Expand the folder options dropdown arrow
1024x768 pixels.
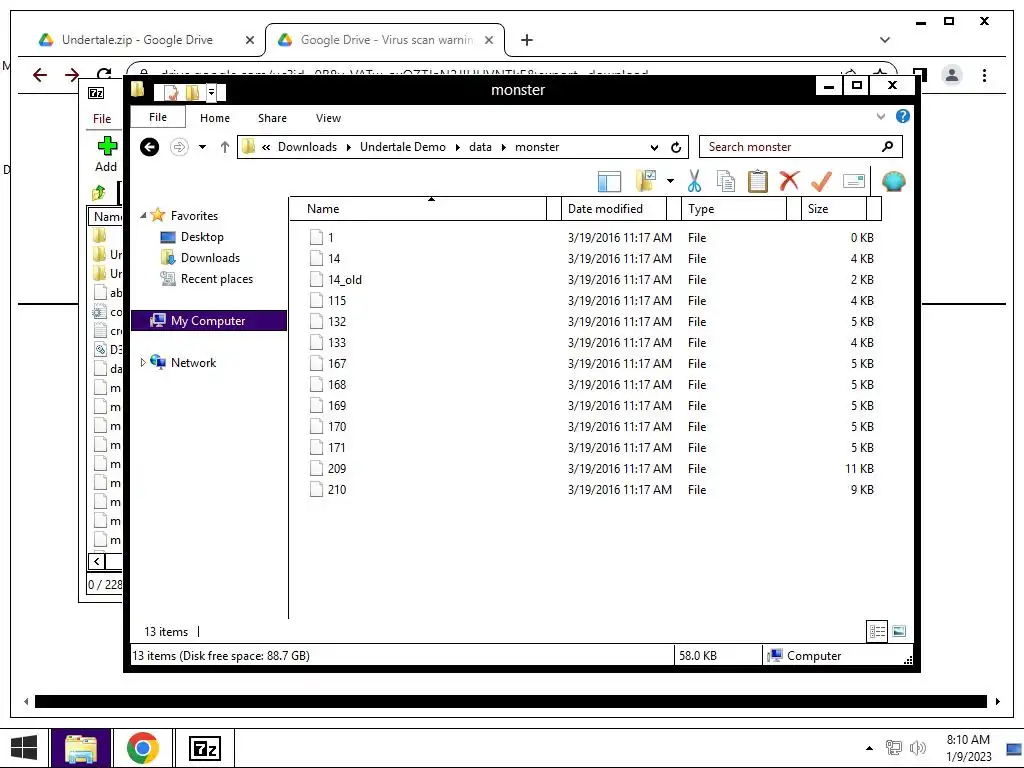(x=670, y=181)
